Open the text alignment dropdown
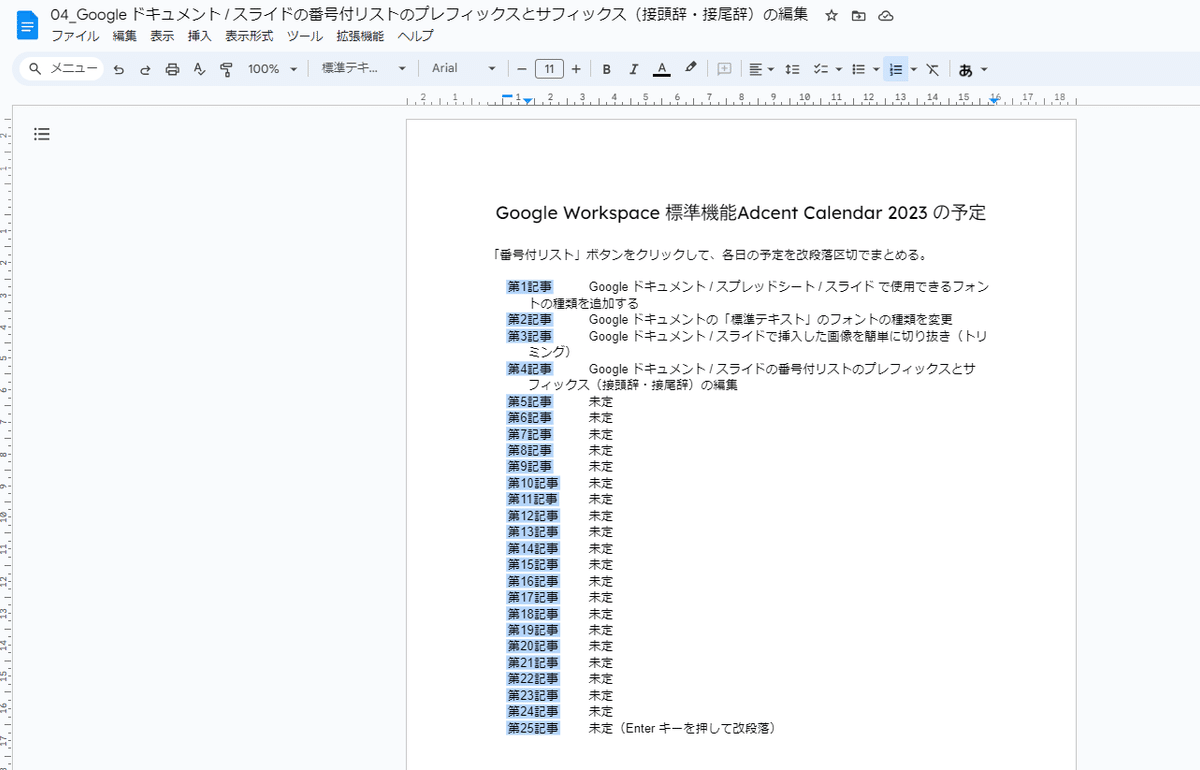1200x770 pixels. point(761,69)
